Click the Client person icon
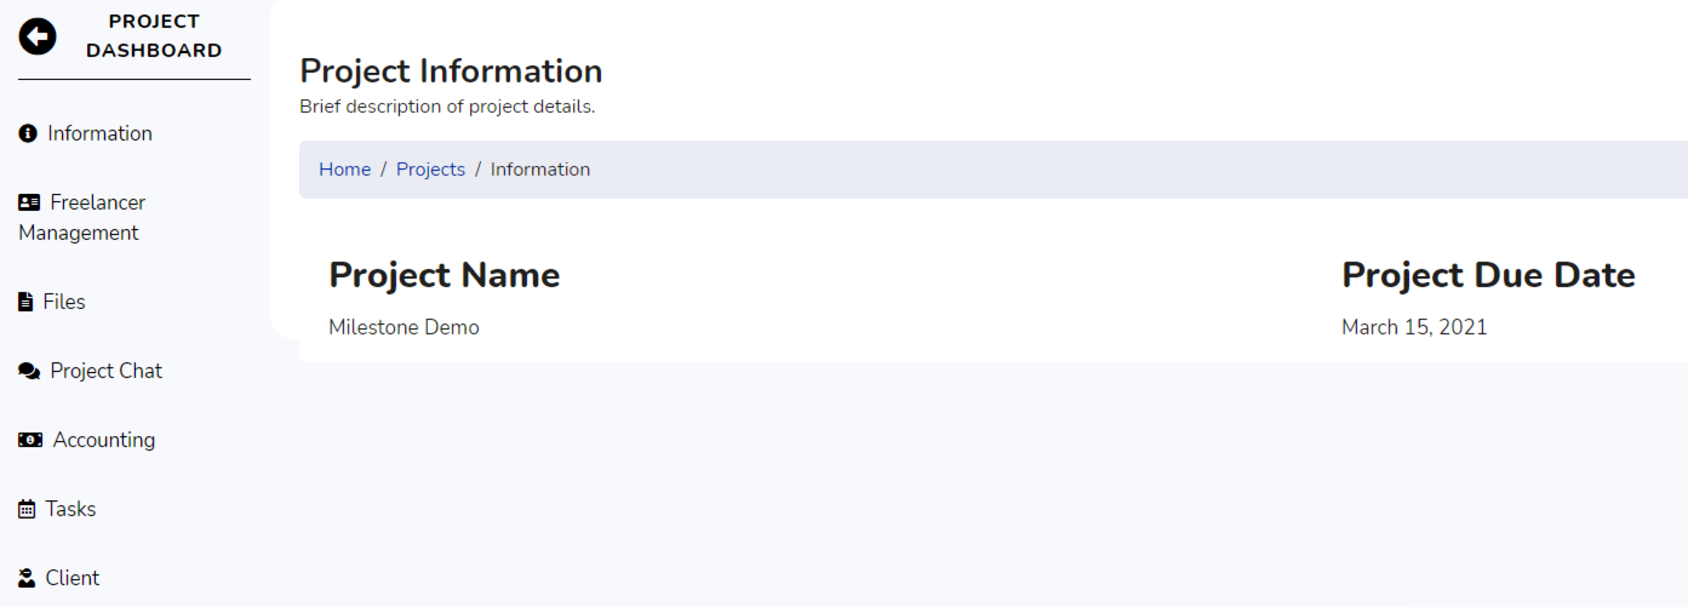 point(27,578)
